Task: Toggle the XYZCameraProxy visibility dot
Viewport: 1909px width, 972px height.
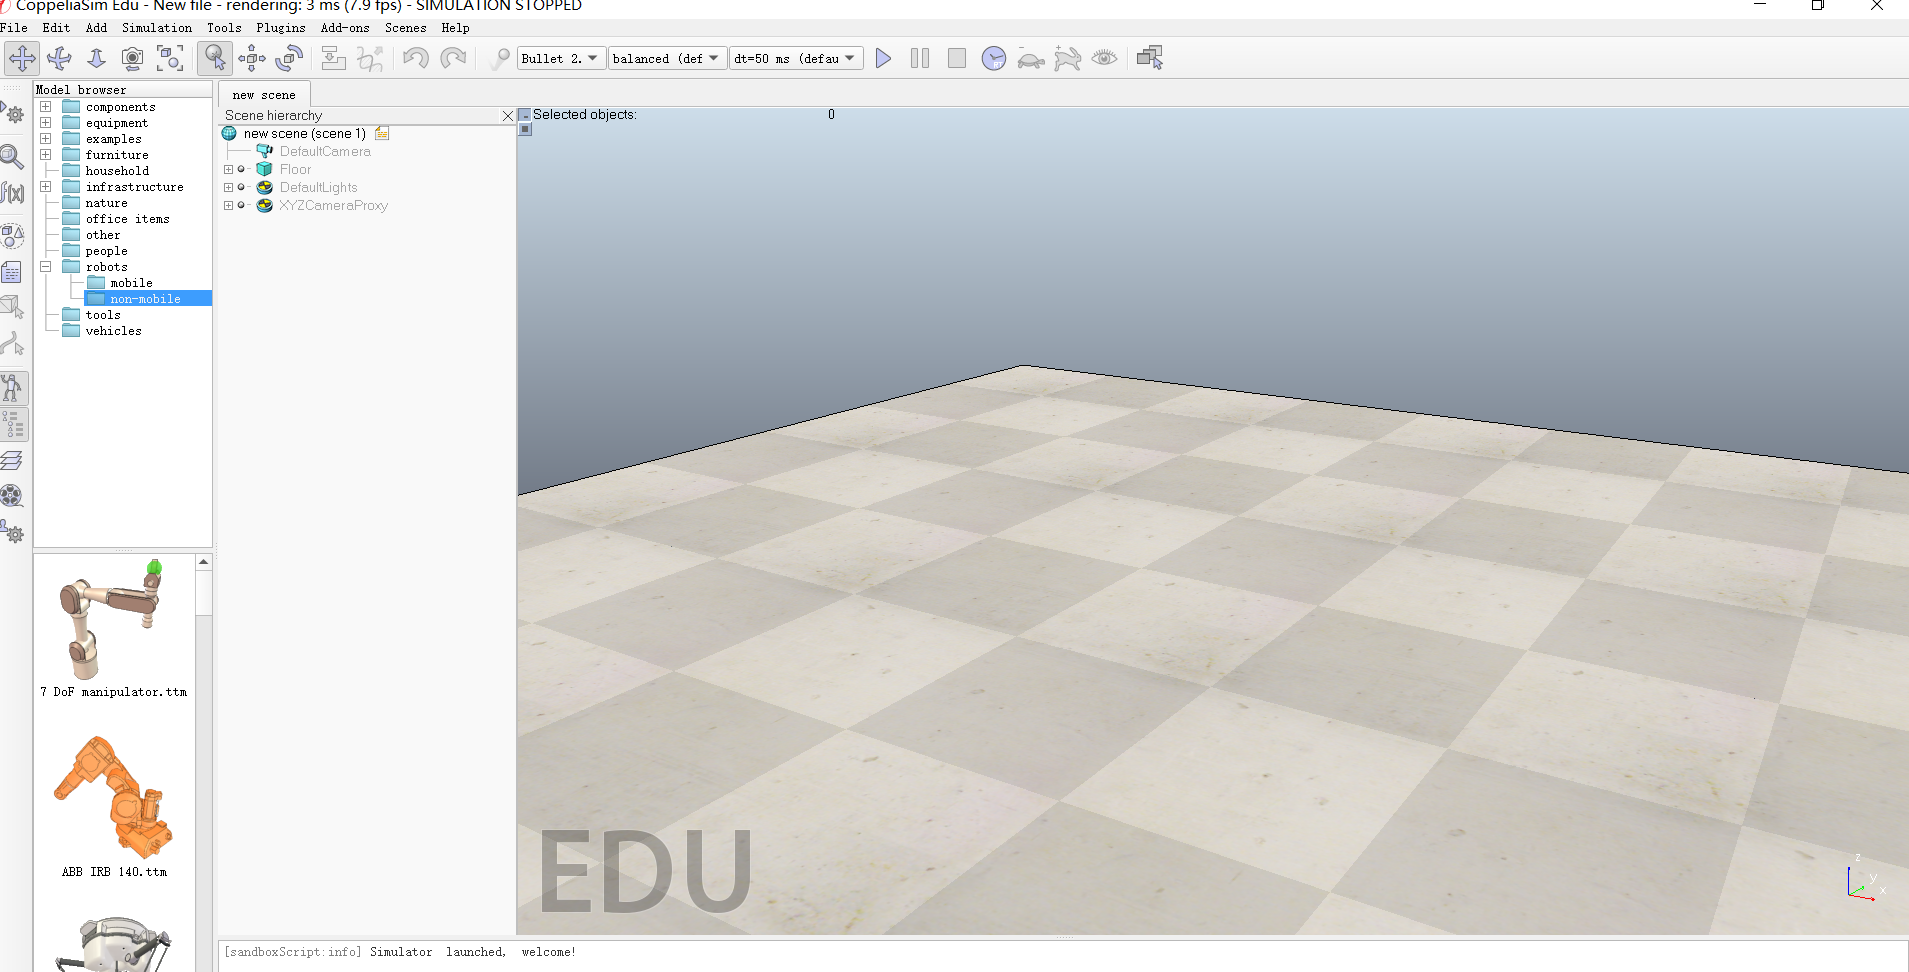Action: click(241, 205)
